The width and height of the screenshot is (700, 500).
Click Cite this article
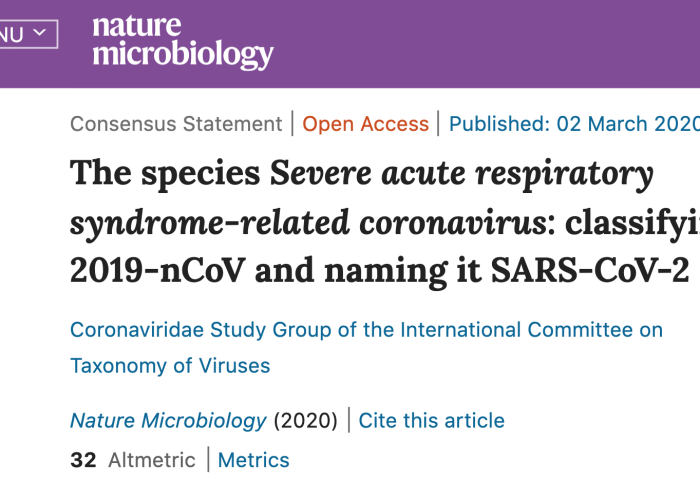pos(431,421)
